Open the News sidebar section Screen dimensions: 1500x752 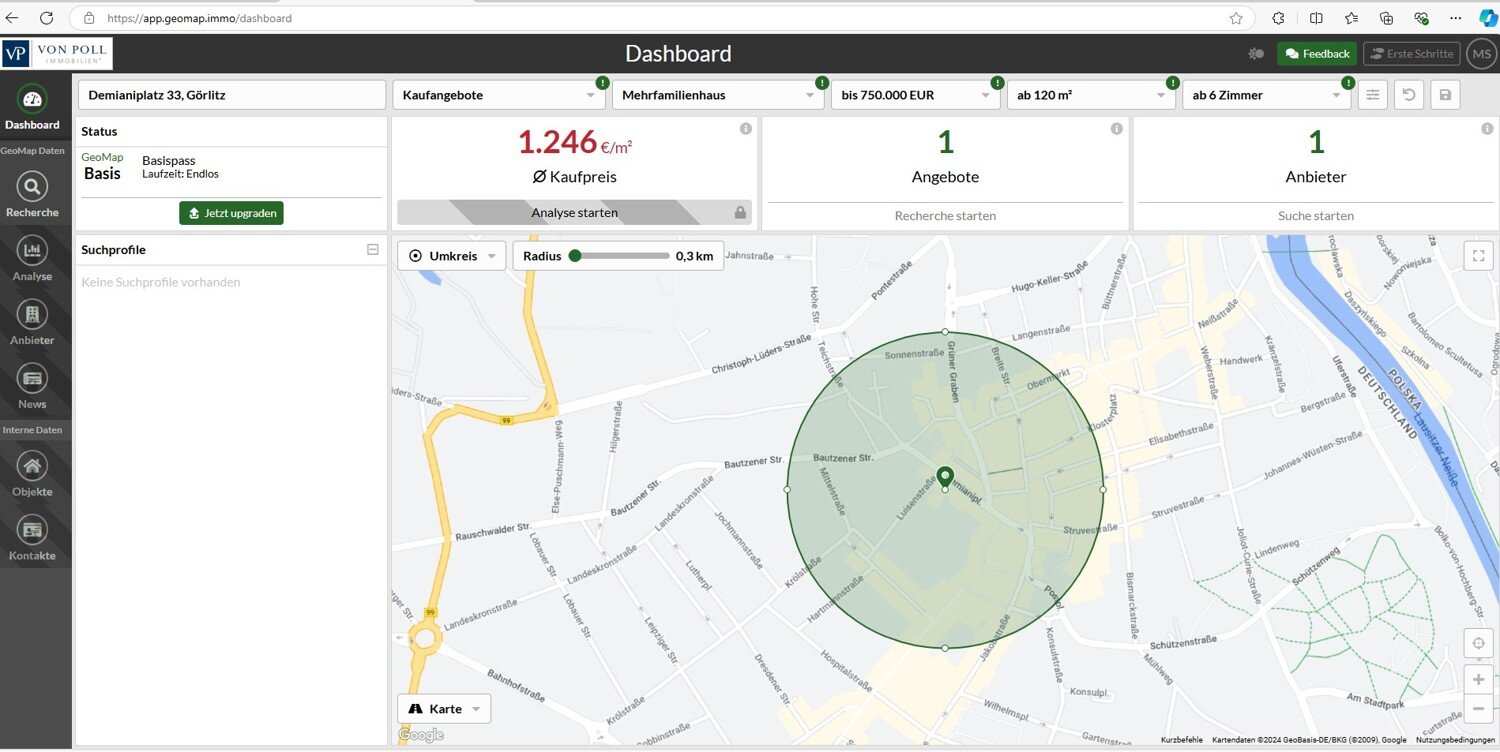[x=32, y=387]
